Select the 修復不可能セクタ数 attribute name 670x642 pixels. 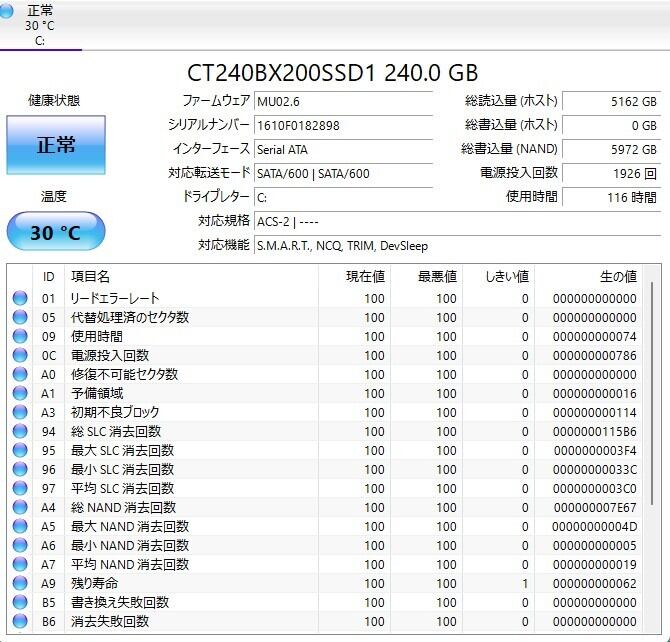tap(124, 374)
